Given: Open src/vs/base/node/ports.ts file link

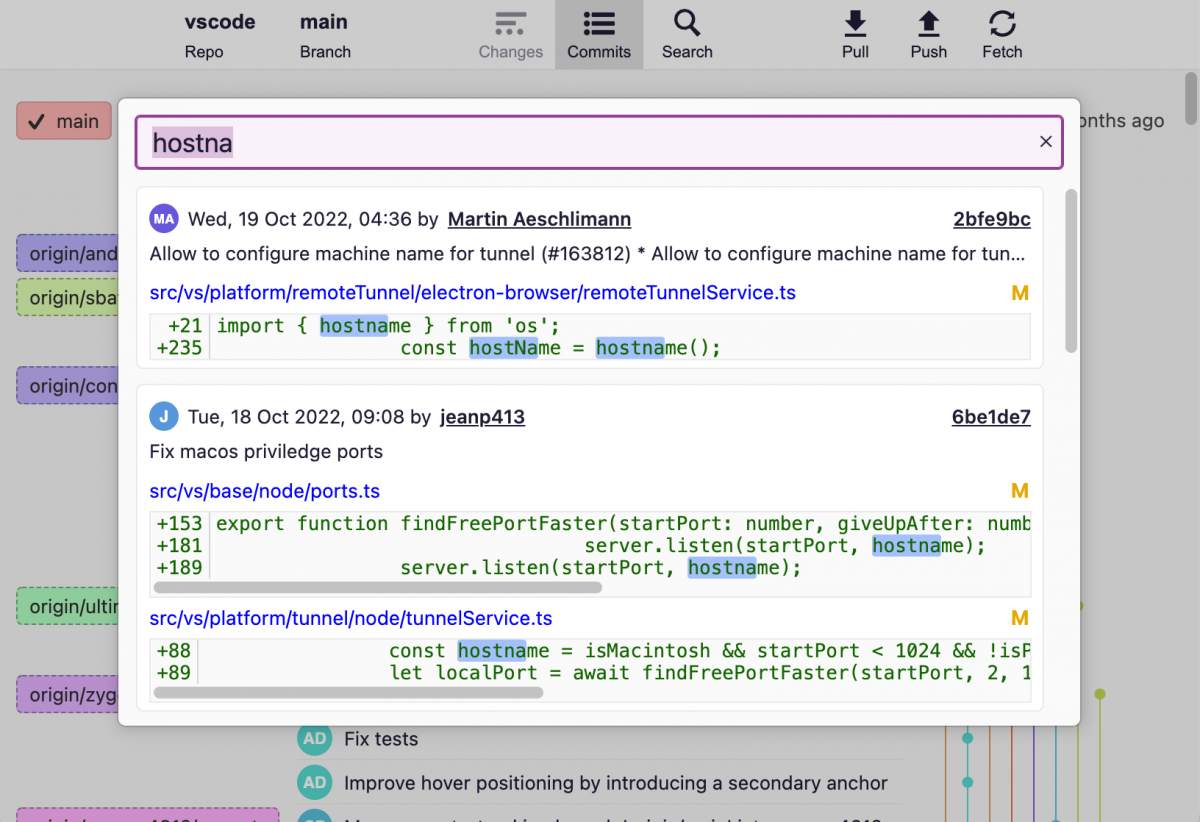Looking at the screenshot, I should pyautogui.click(x=265, y=491).
